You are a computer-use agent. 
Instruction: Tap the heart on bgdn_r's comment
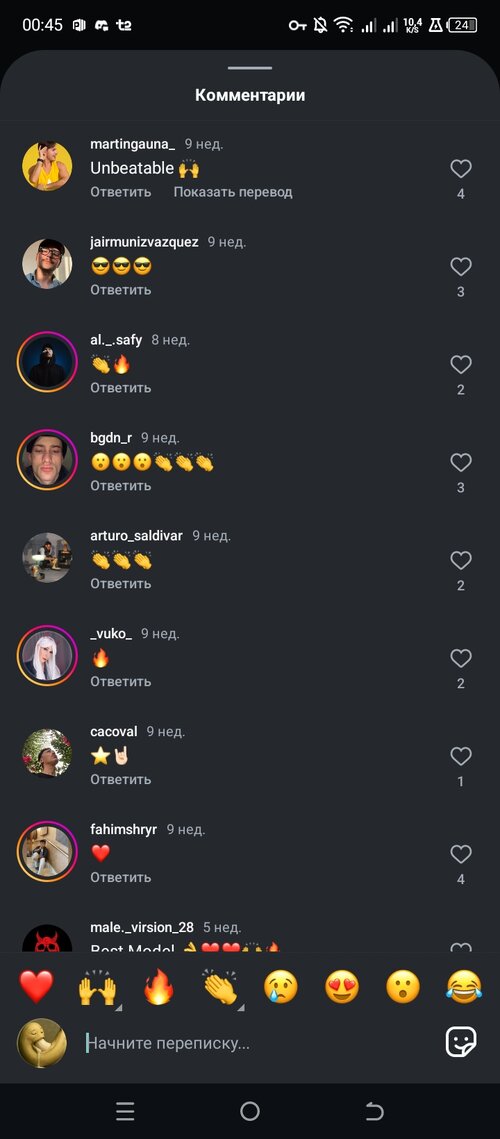(x=461, y=463)
